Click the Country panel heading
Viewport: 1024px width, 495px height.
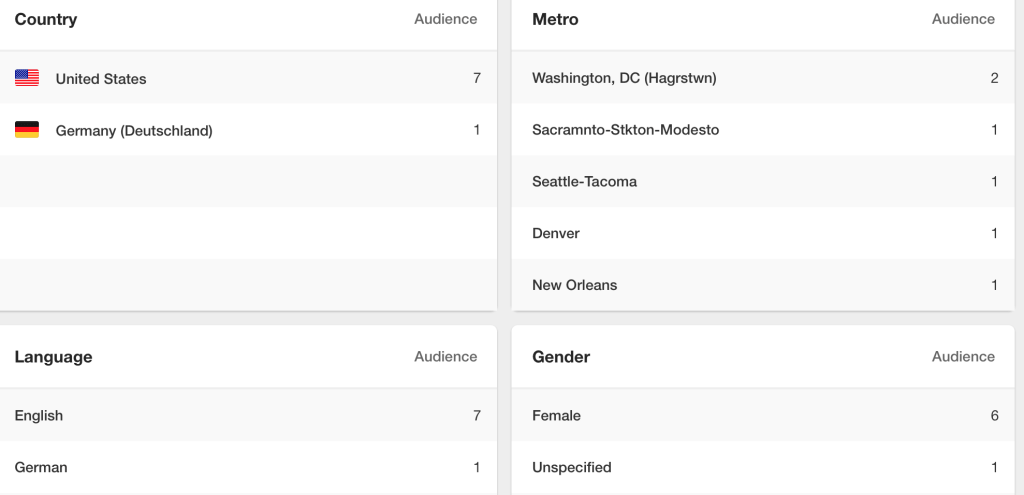(x=46, y=20)
